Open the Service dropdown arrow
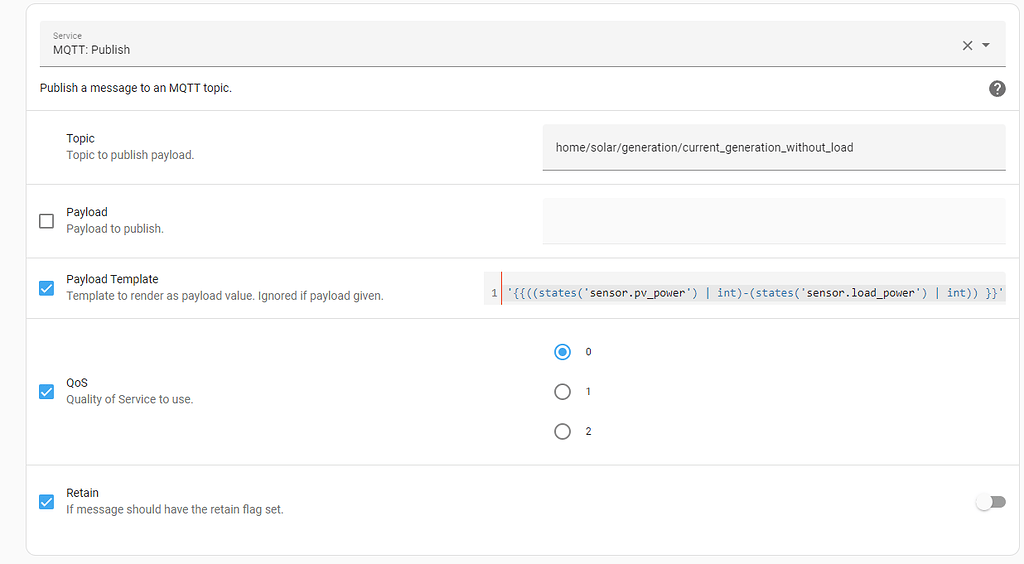The image size is (1024, 564). [986, 45]
